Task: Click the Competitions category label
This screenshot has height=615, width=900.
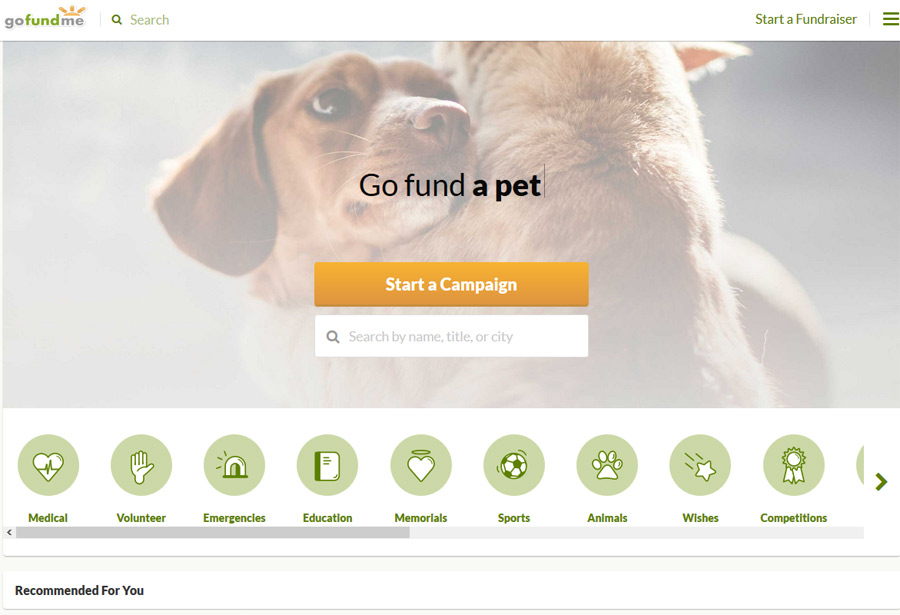Action: 794,518
